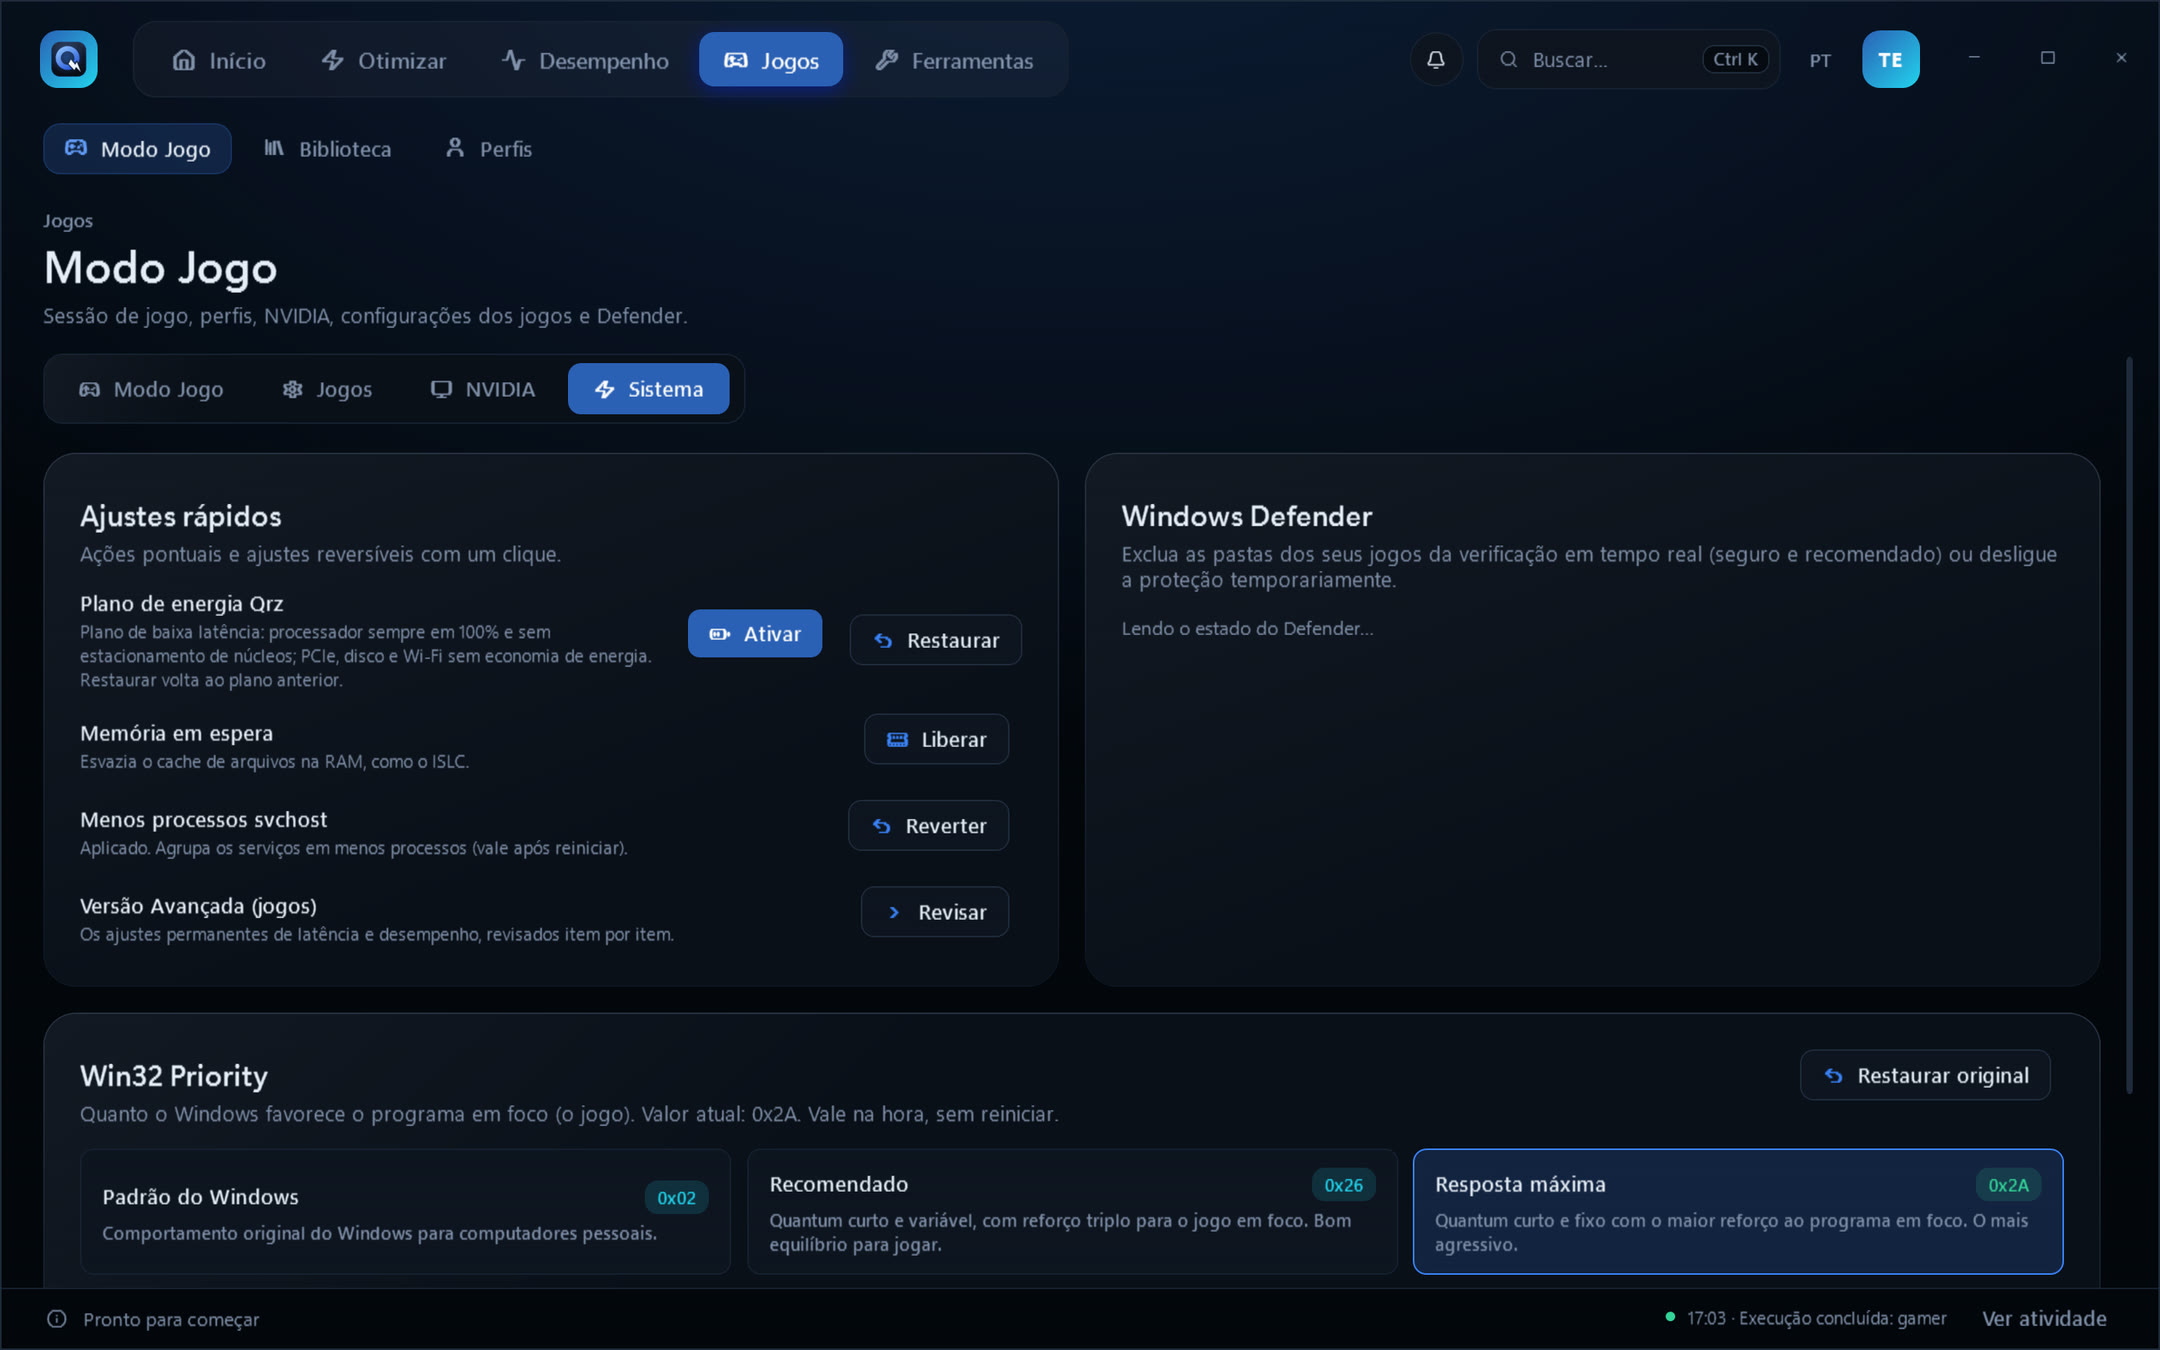This screenshot has width=2160, height=1350.
Task: Click 'Lendo o estado do Defender...' text
Action: (1247, 628)
